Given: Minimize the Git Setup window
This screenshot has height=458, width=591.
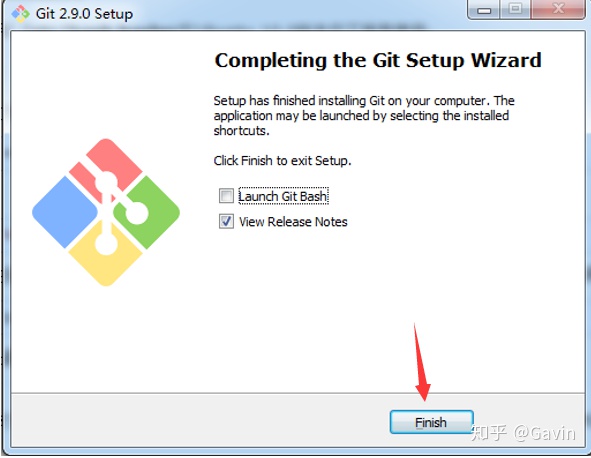Looking at the screenshot, I should click(x=484, y=9).
